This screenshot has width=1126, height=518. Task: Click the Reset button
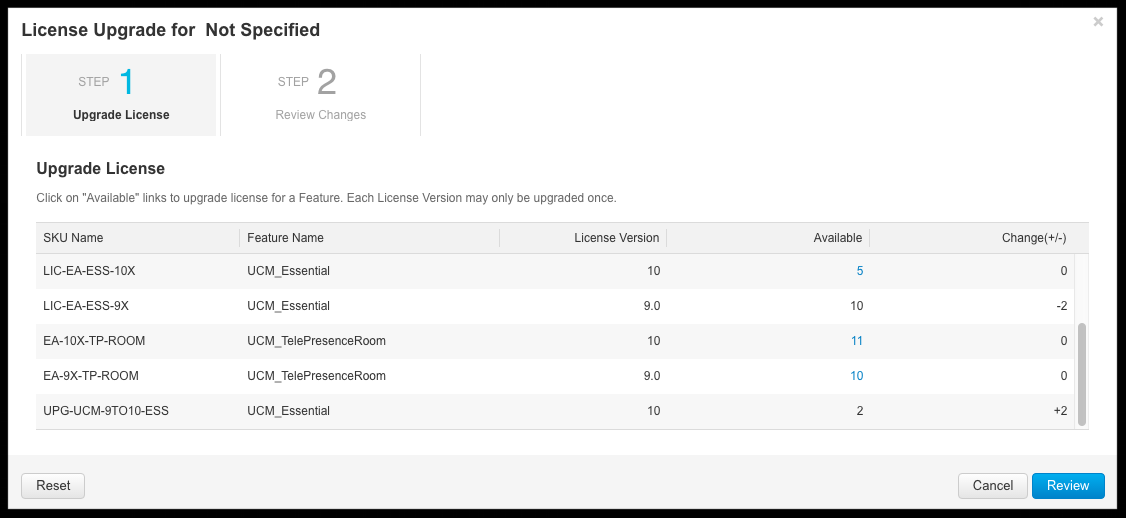(x=53, y=486)
